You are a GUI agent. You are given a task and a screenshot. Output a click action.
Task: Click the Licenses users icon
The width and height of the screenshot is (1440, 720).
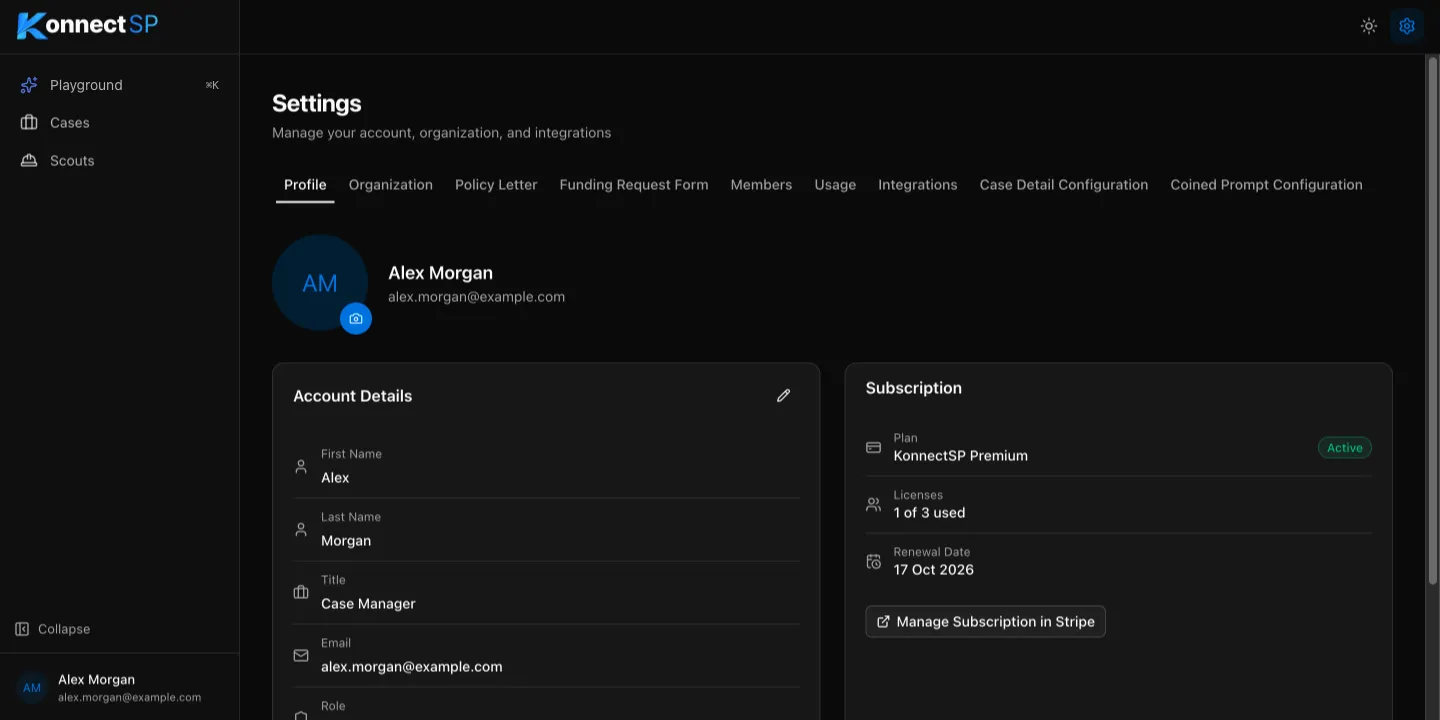point(874,505)
